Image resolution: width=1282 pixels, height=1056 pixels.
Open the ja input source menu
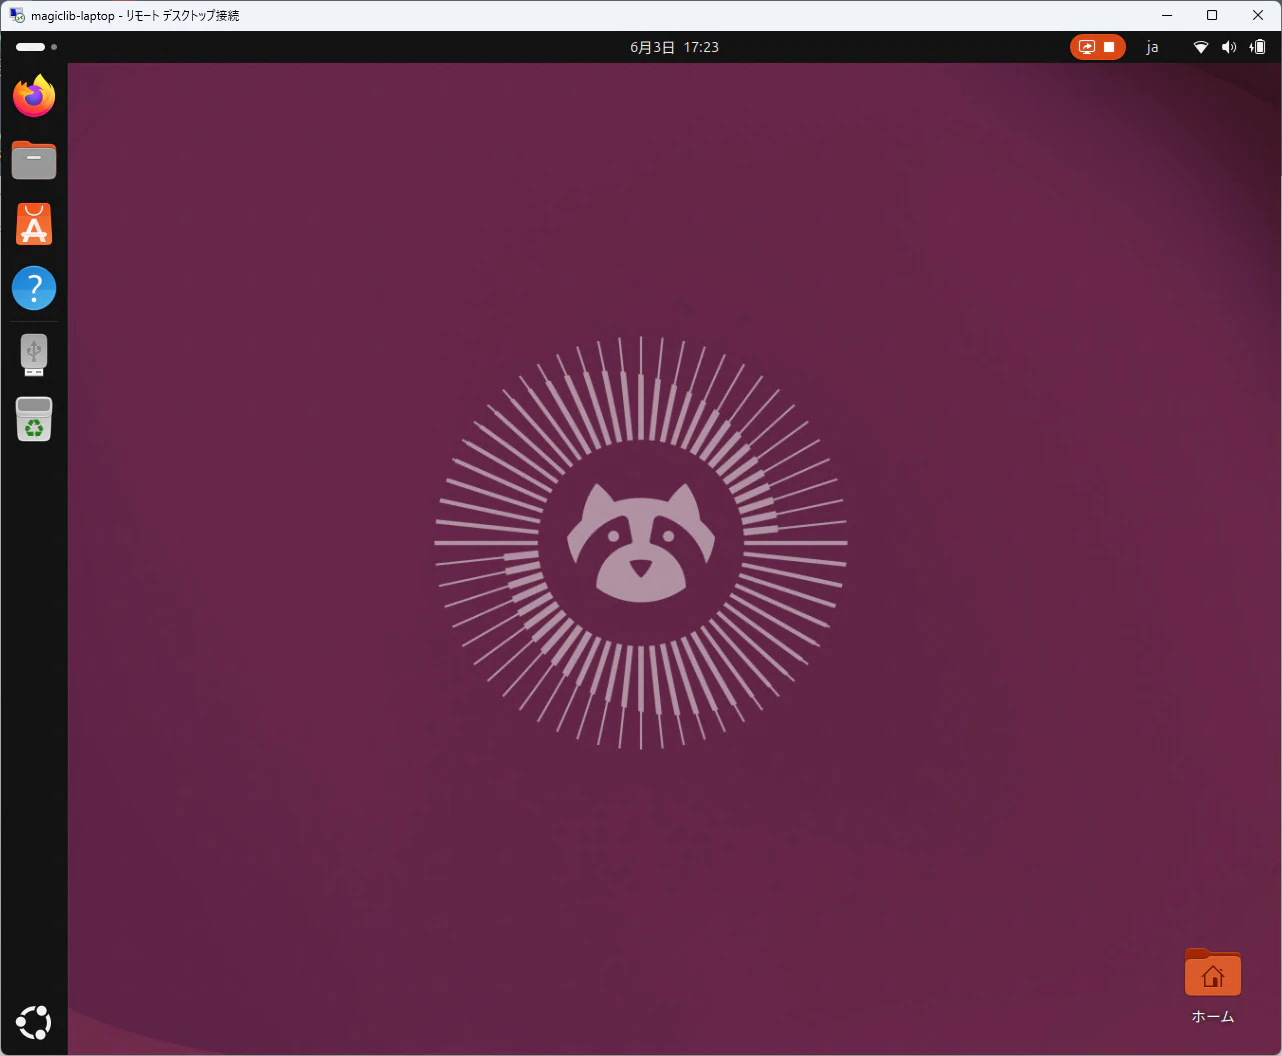(x=1152, y=47)
